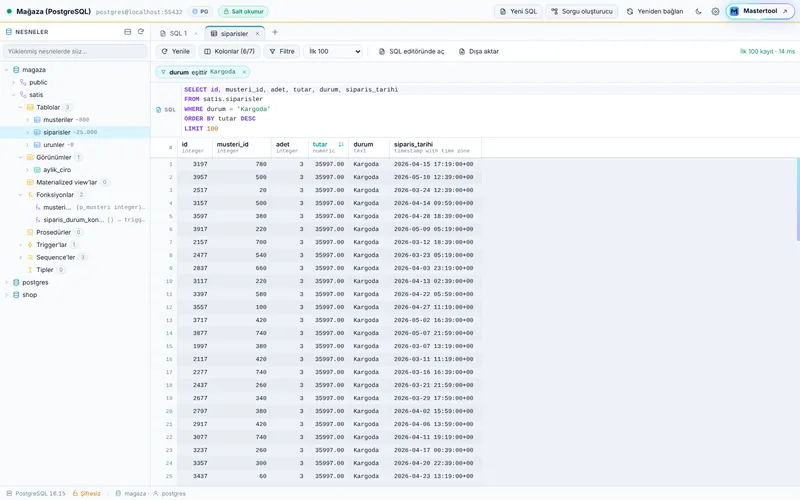Click the musteriler table icon
The width and height of the screenshot is (800, 500).
37,120
